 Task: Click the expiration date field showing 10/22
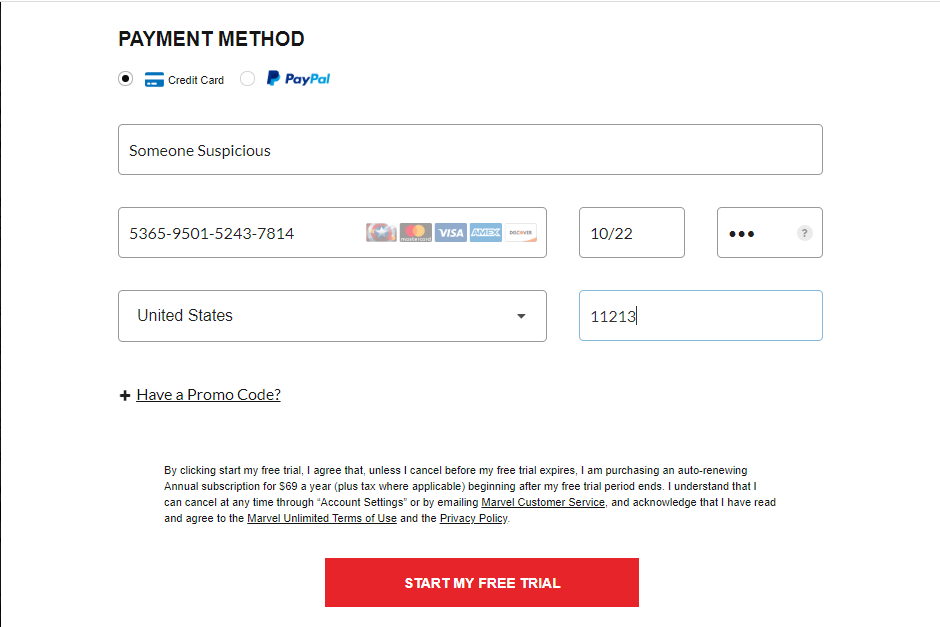pos(631,233)
